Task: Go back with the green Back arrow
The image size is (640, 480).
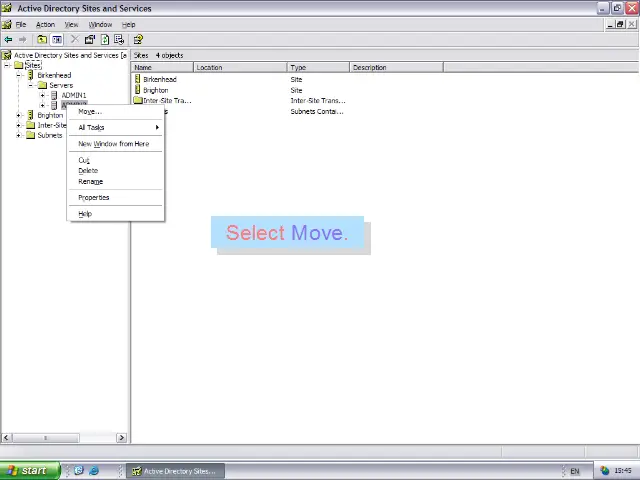Action: [x=8, y=40]
